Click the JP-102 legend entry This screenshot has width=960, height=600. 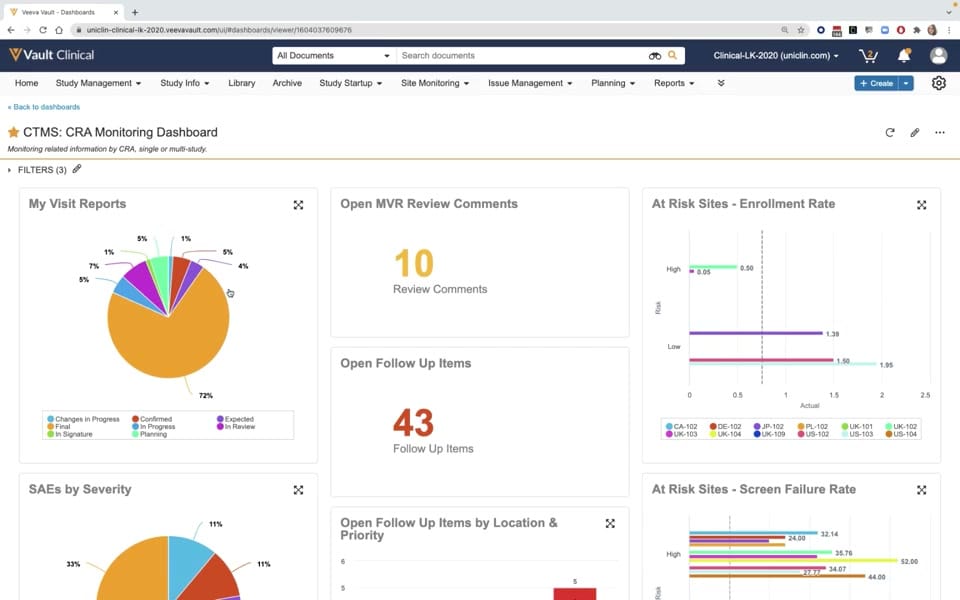(x=768, y=427)
